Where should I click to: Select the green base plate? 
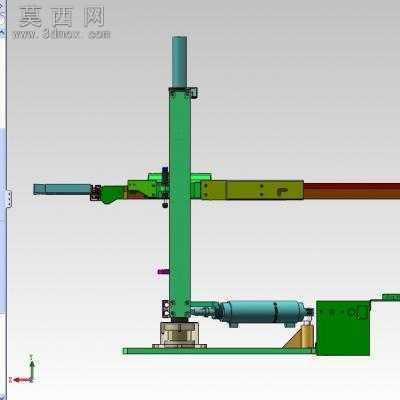219,351
